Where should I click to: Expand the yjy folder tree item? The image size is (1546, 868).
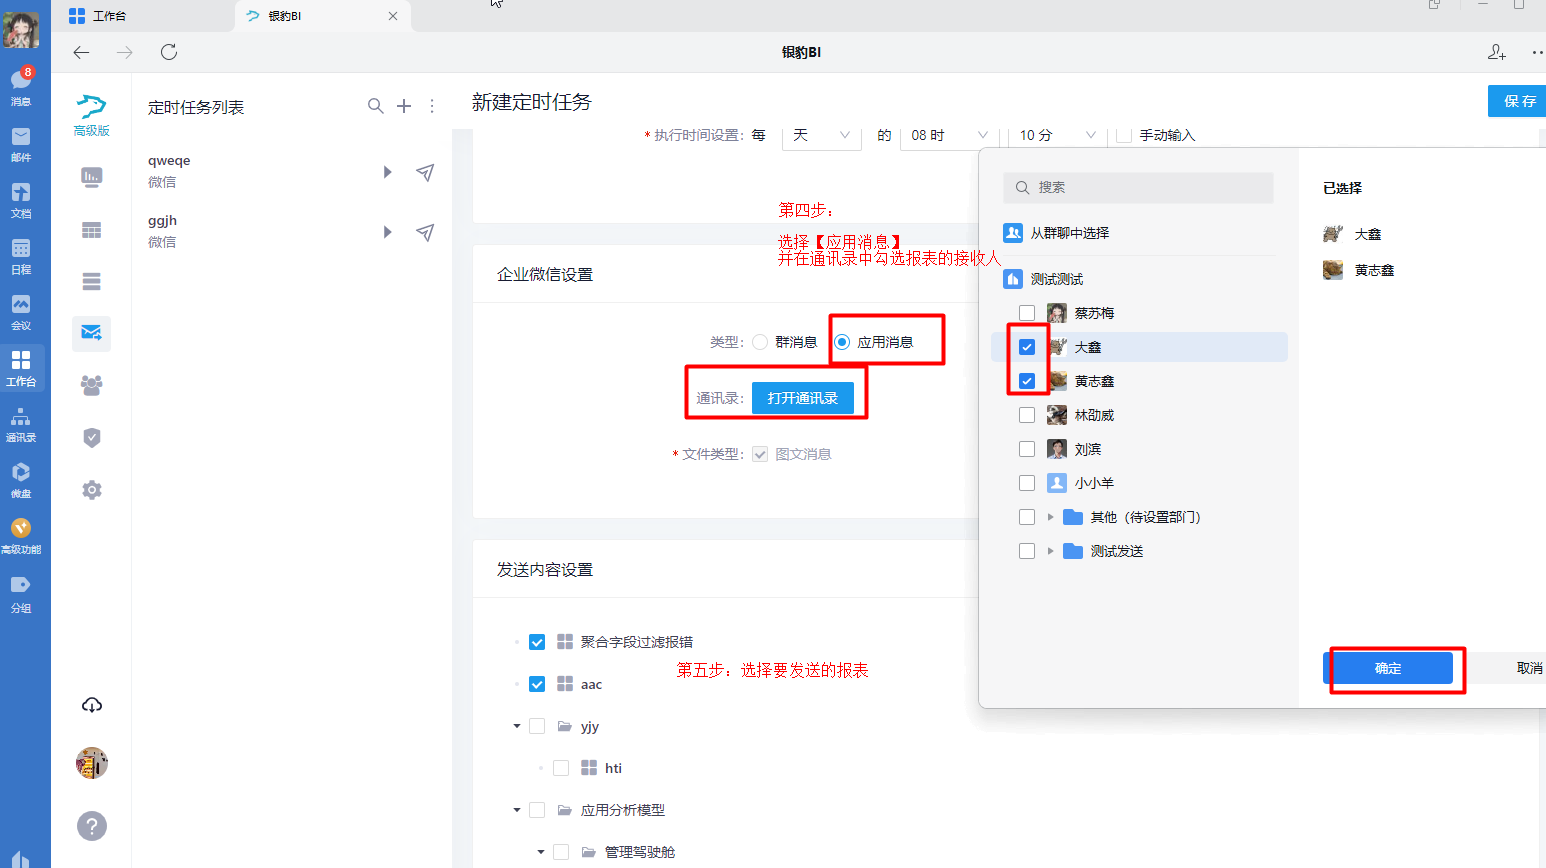pyautogui.click(x=516, y=725)
